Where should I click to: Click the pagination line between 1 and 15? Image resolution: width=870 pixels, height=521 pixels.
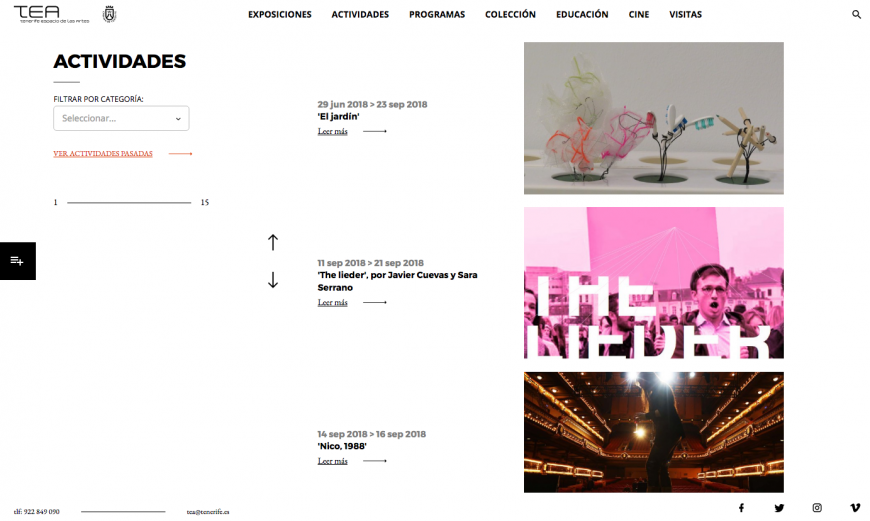(129, 203)
